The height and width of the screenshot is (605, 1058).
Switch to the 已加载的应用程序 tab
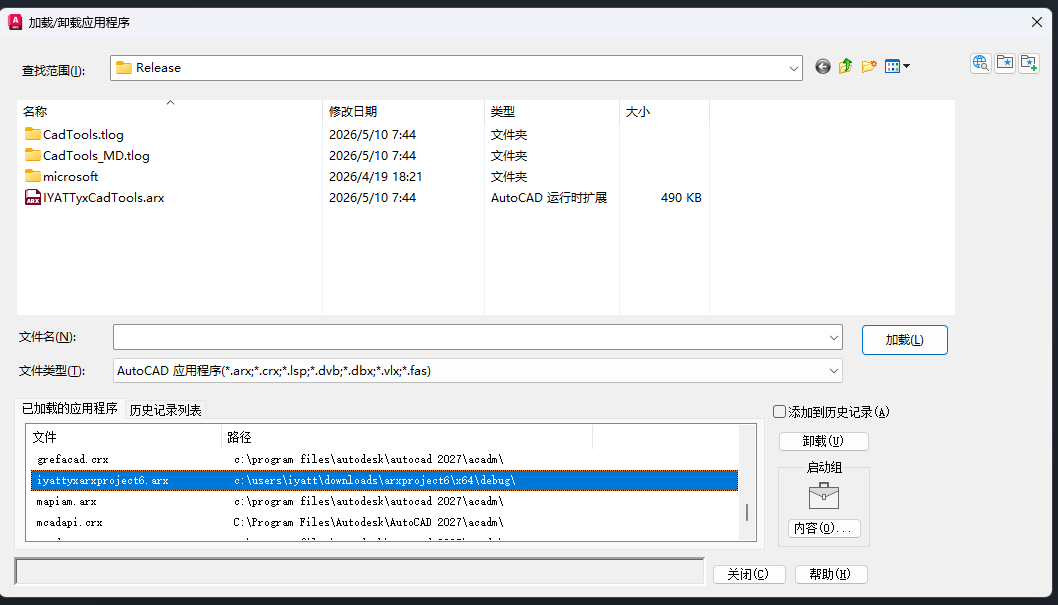click(69, 409)
